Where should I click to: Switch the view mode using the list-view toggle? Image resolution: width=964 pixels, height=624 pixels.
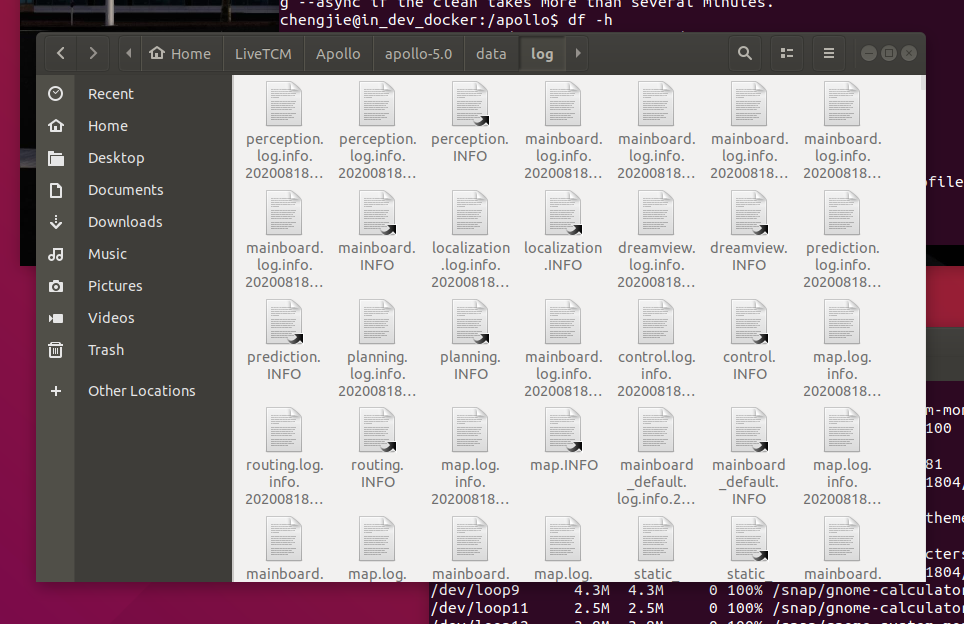click(786, 53)
